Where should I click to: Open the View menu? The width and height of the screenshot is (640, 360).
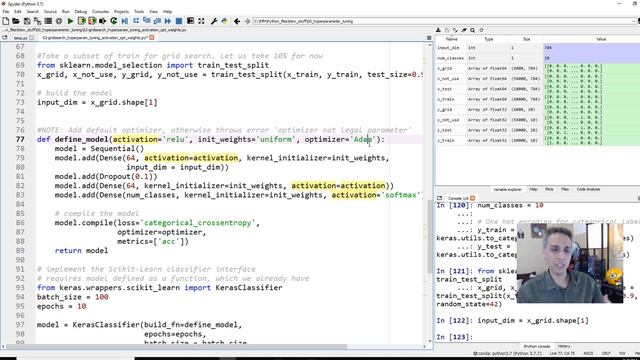[153, 11]
